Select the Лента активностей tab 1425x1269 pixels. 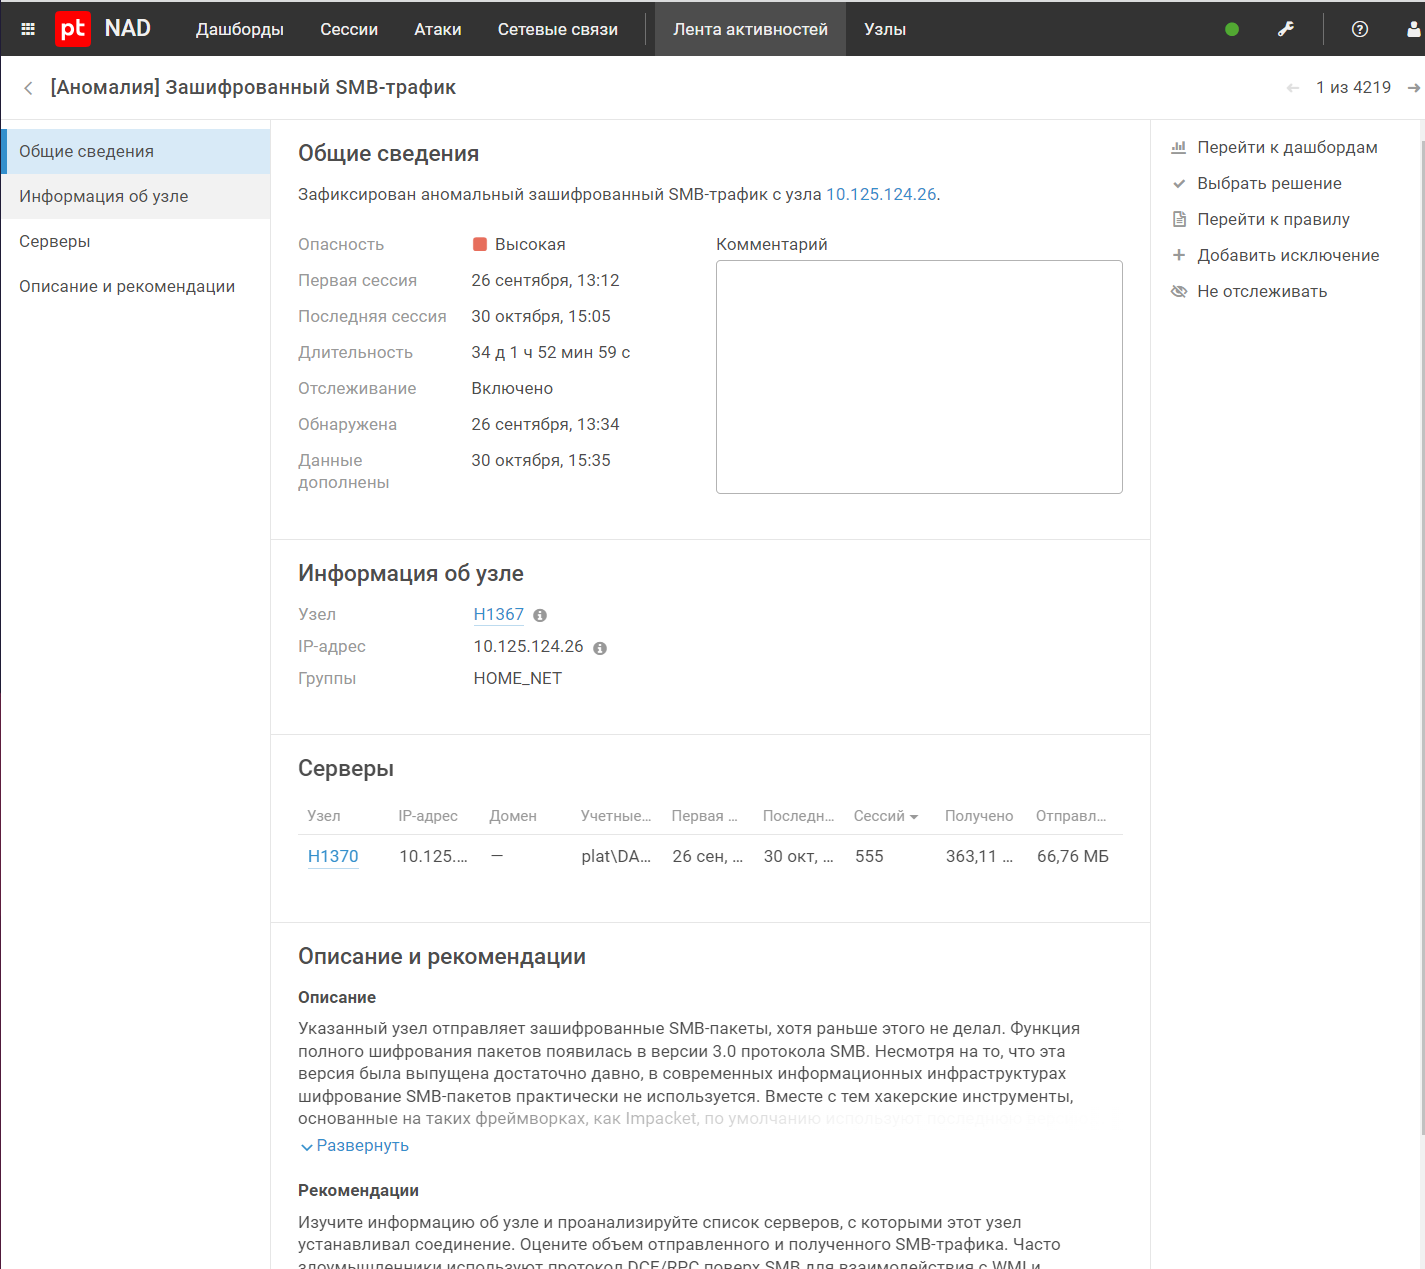tap(750, 29)
